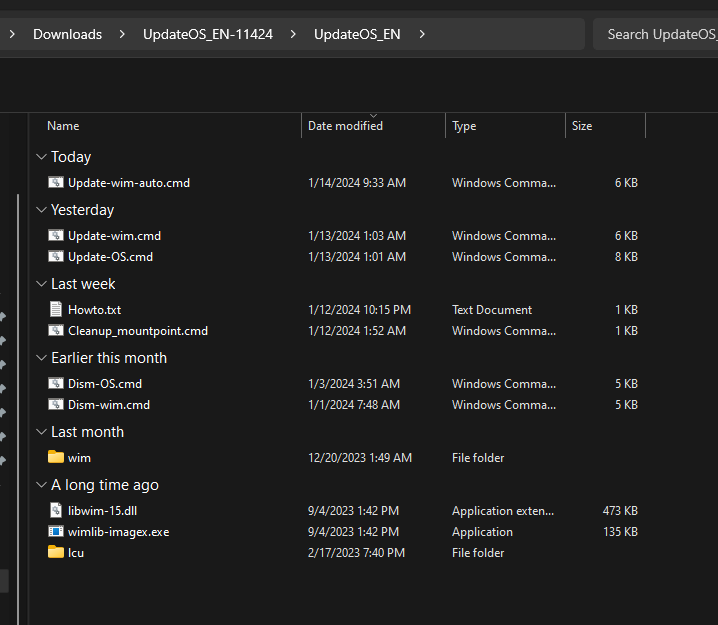Sort by the Date modified column header
Screen dimensions: 718x625
373,126
